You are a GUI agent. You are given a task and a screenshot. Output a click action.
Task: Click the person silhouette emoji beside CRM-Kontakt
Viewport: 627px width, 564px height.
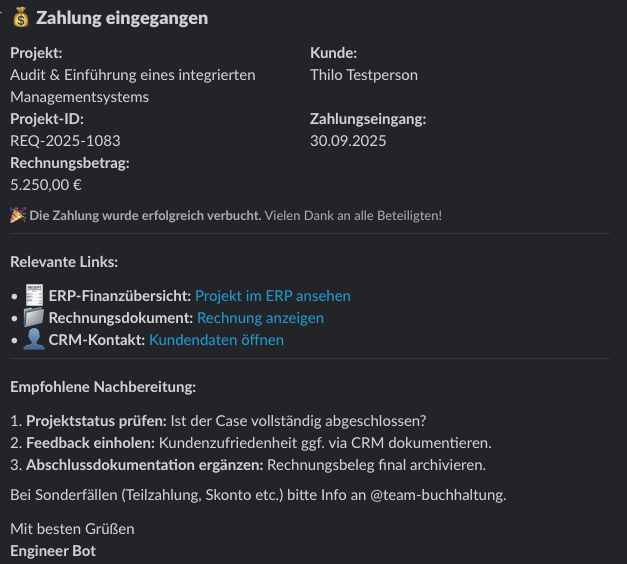[34, 339]
